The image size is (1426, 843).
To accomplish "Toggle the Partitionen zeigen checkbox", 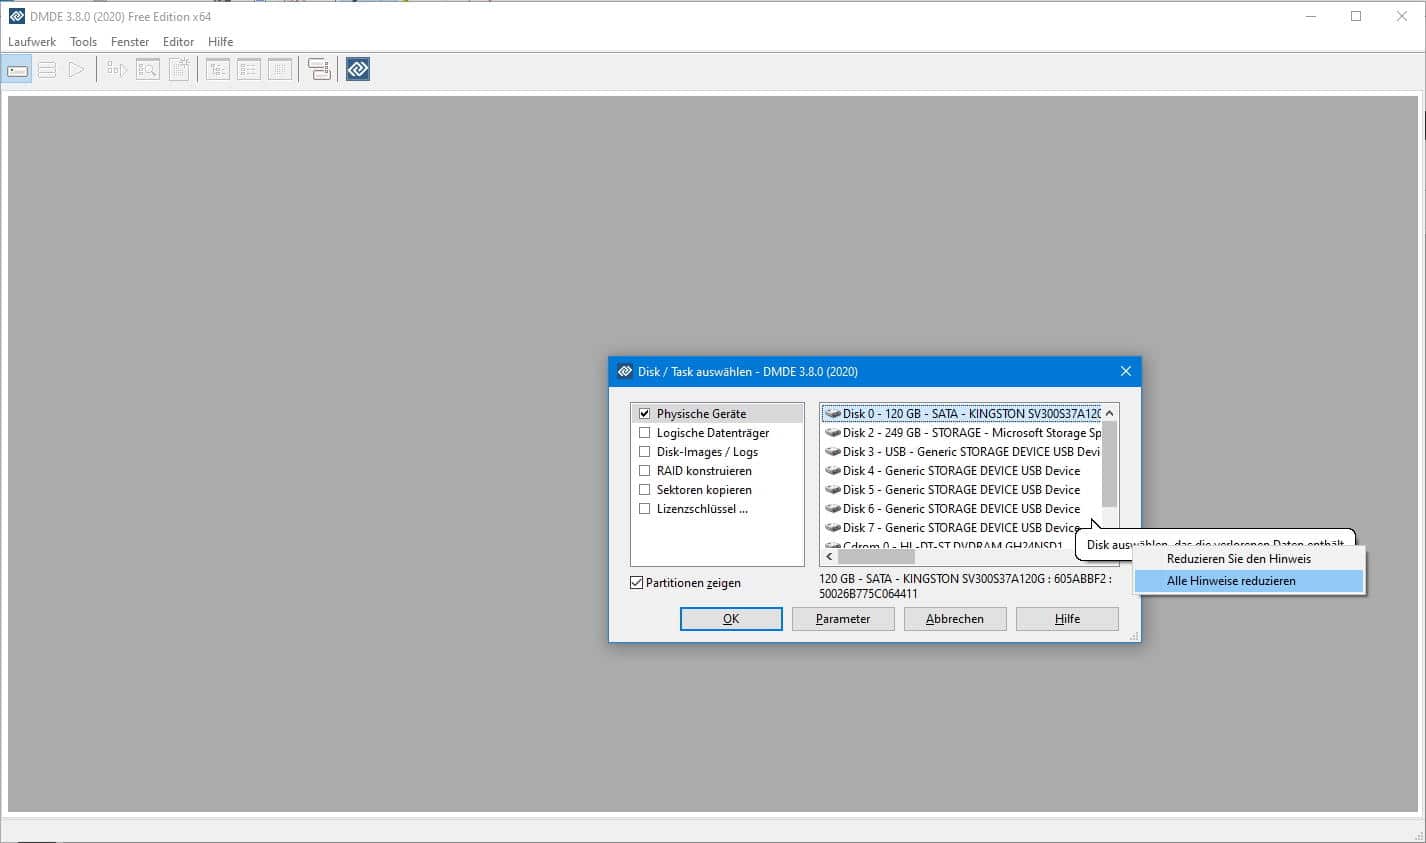I will (x=636, y=583).
